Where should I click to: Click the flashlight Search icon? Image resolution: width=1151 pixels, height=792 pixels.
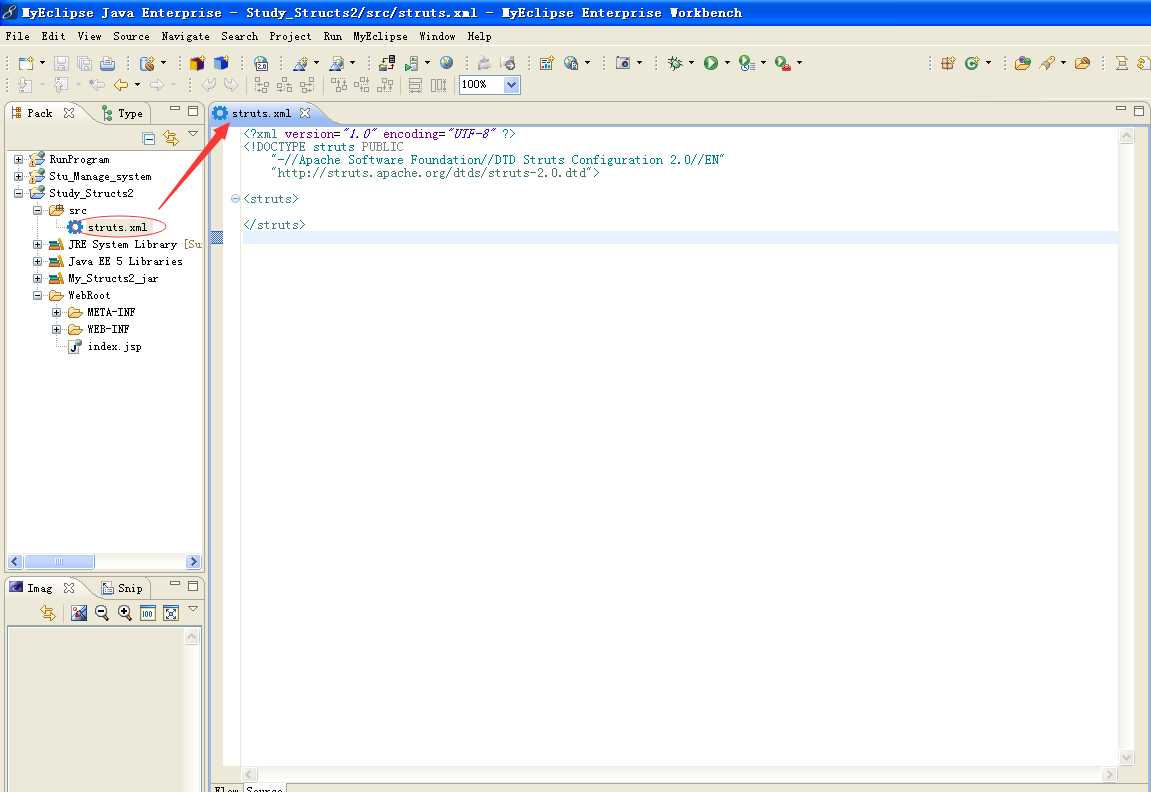click(x=1047, y=63)
